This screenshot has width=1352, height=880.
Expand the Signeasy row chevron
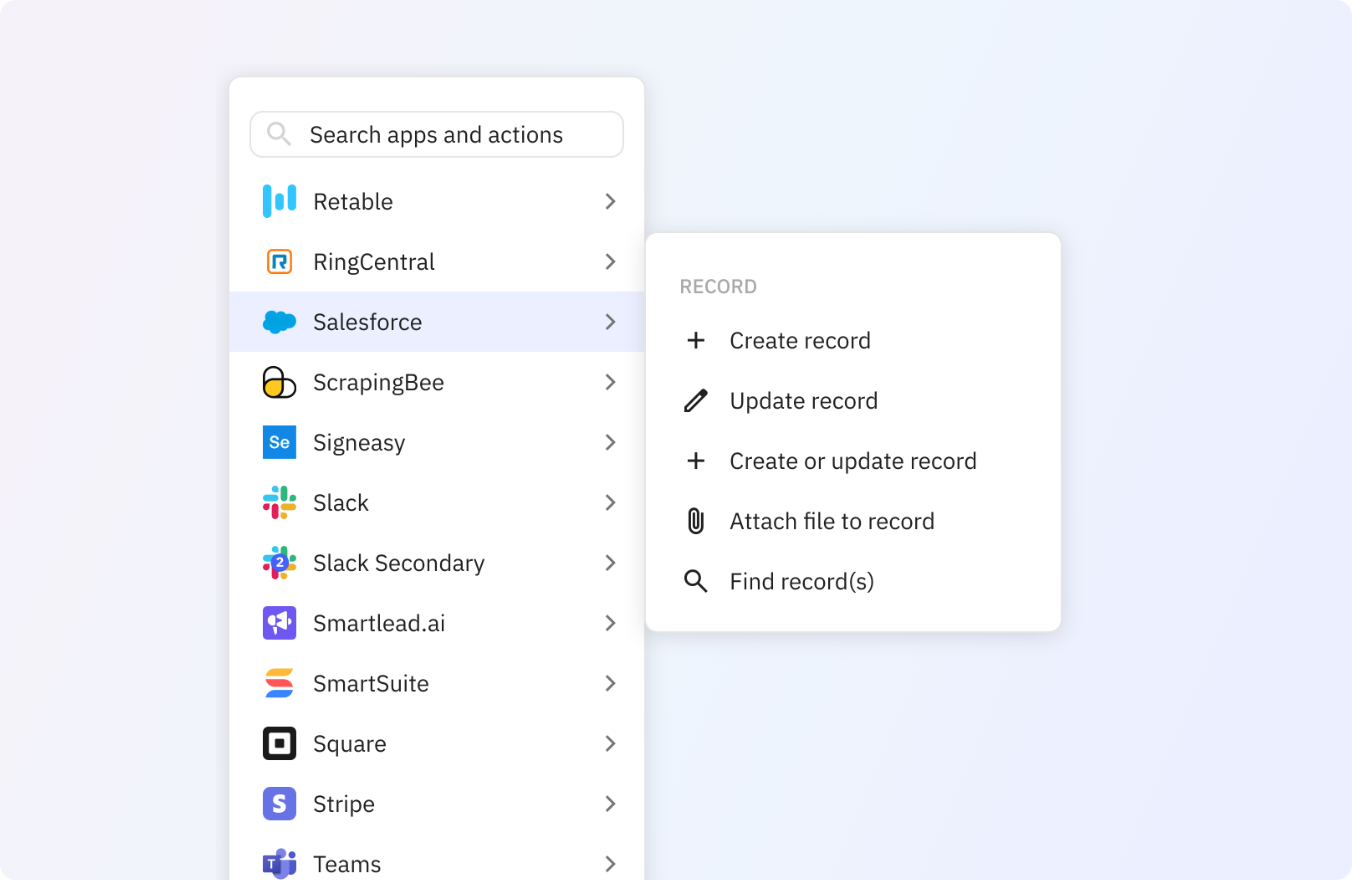(x=610, y=442)
